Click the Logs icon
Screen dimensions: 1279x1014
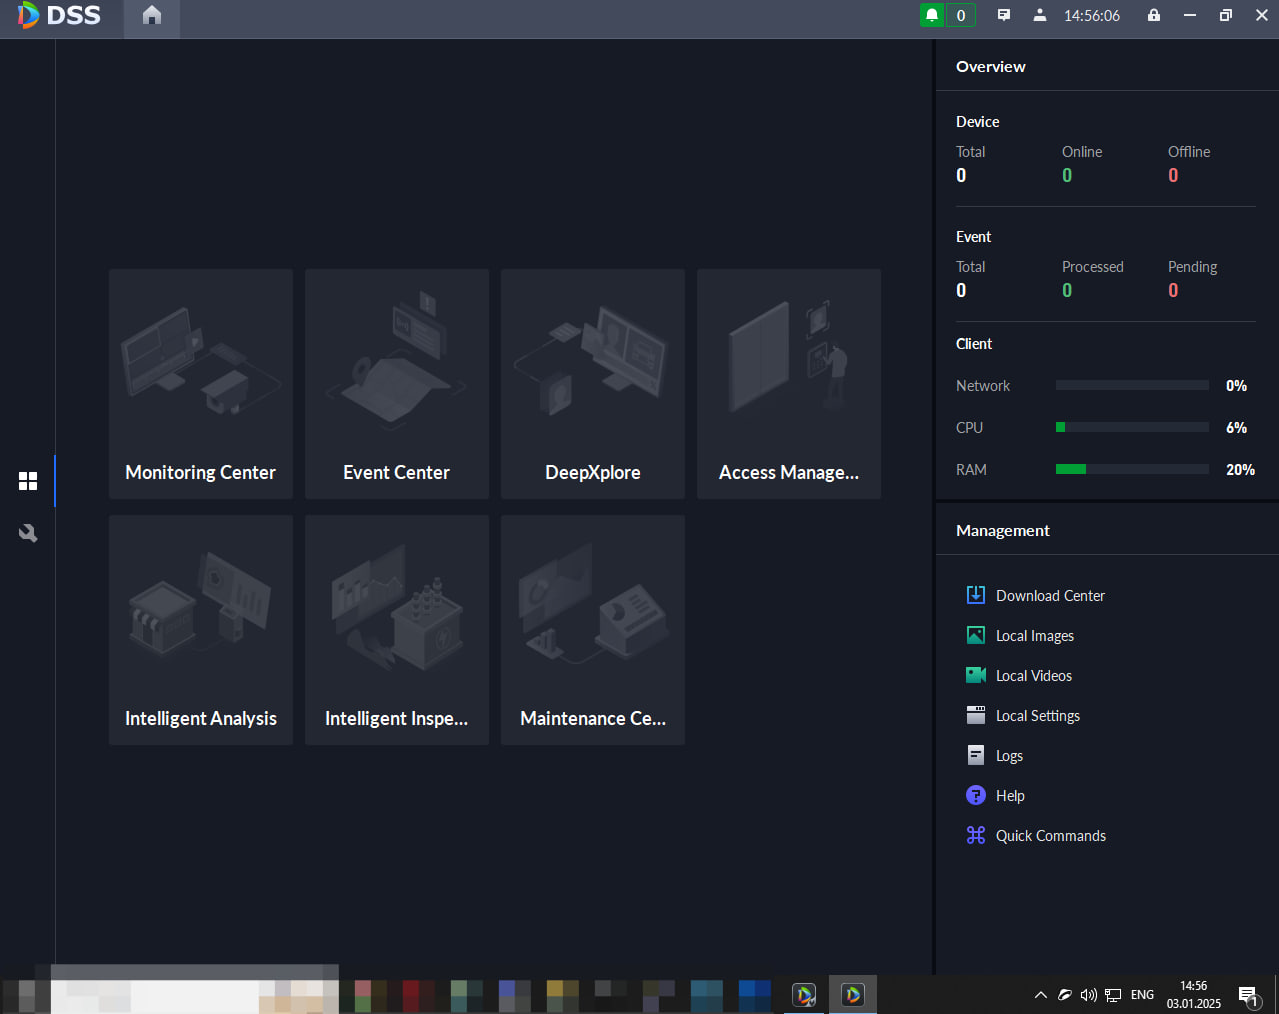[x=976, y=755]
